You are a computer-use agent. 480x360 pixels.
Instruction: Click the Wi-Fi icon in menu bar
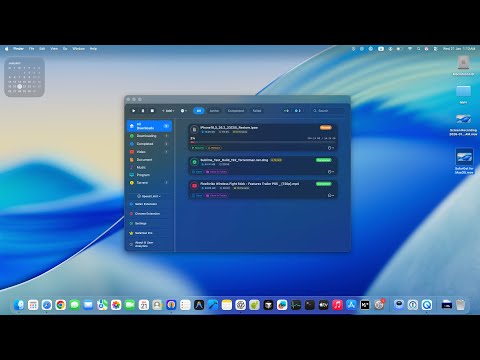pyautogui.click(x=410, y=49)
